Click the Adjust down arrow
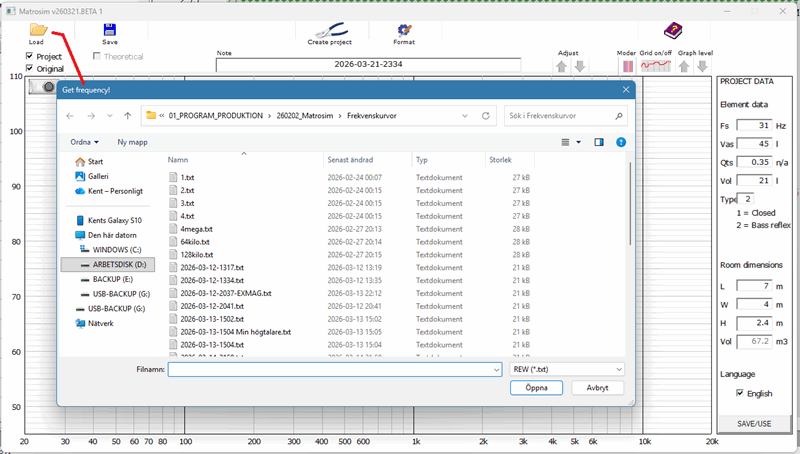This screenshot has height=454, width=800. pos(580,66)
